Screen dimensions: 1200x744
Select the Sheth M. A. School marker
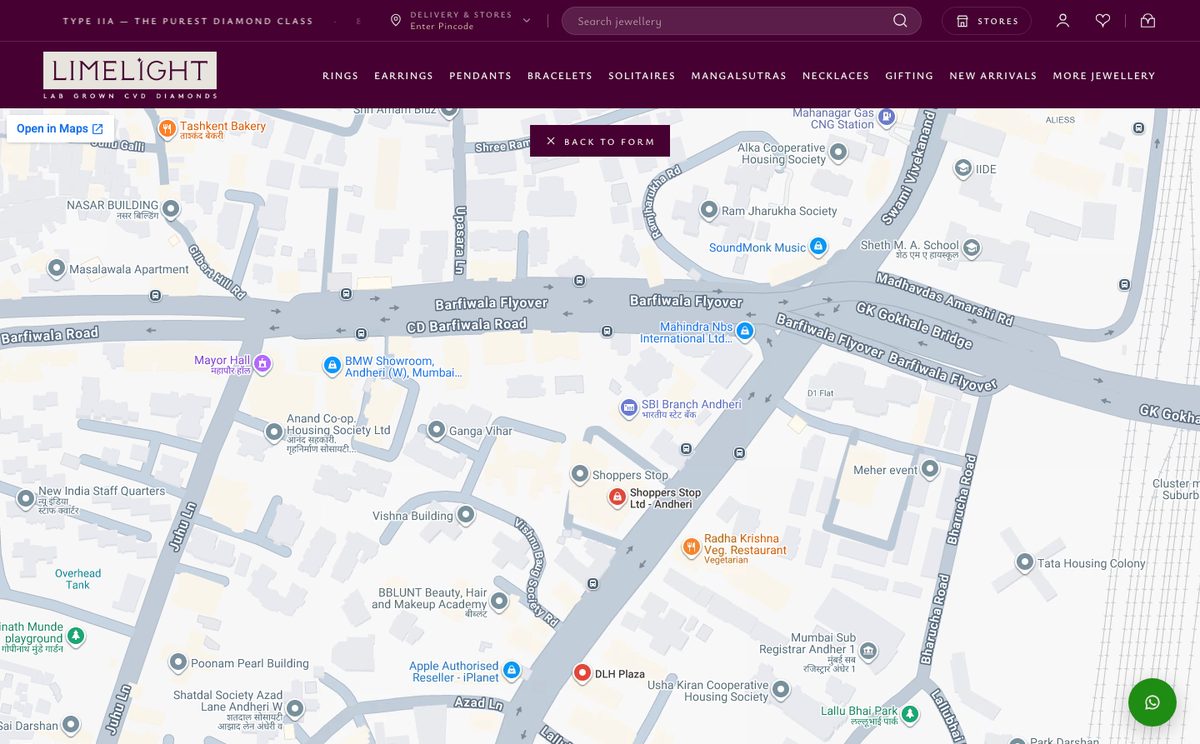point(971,248)
